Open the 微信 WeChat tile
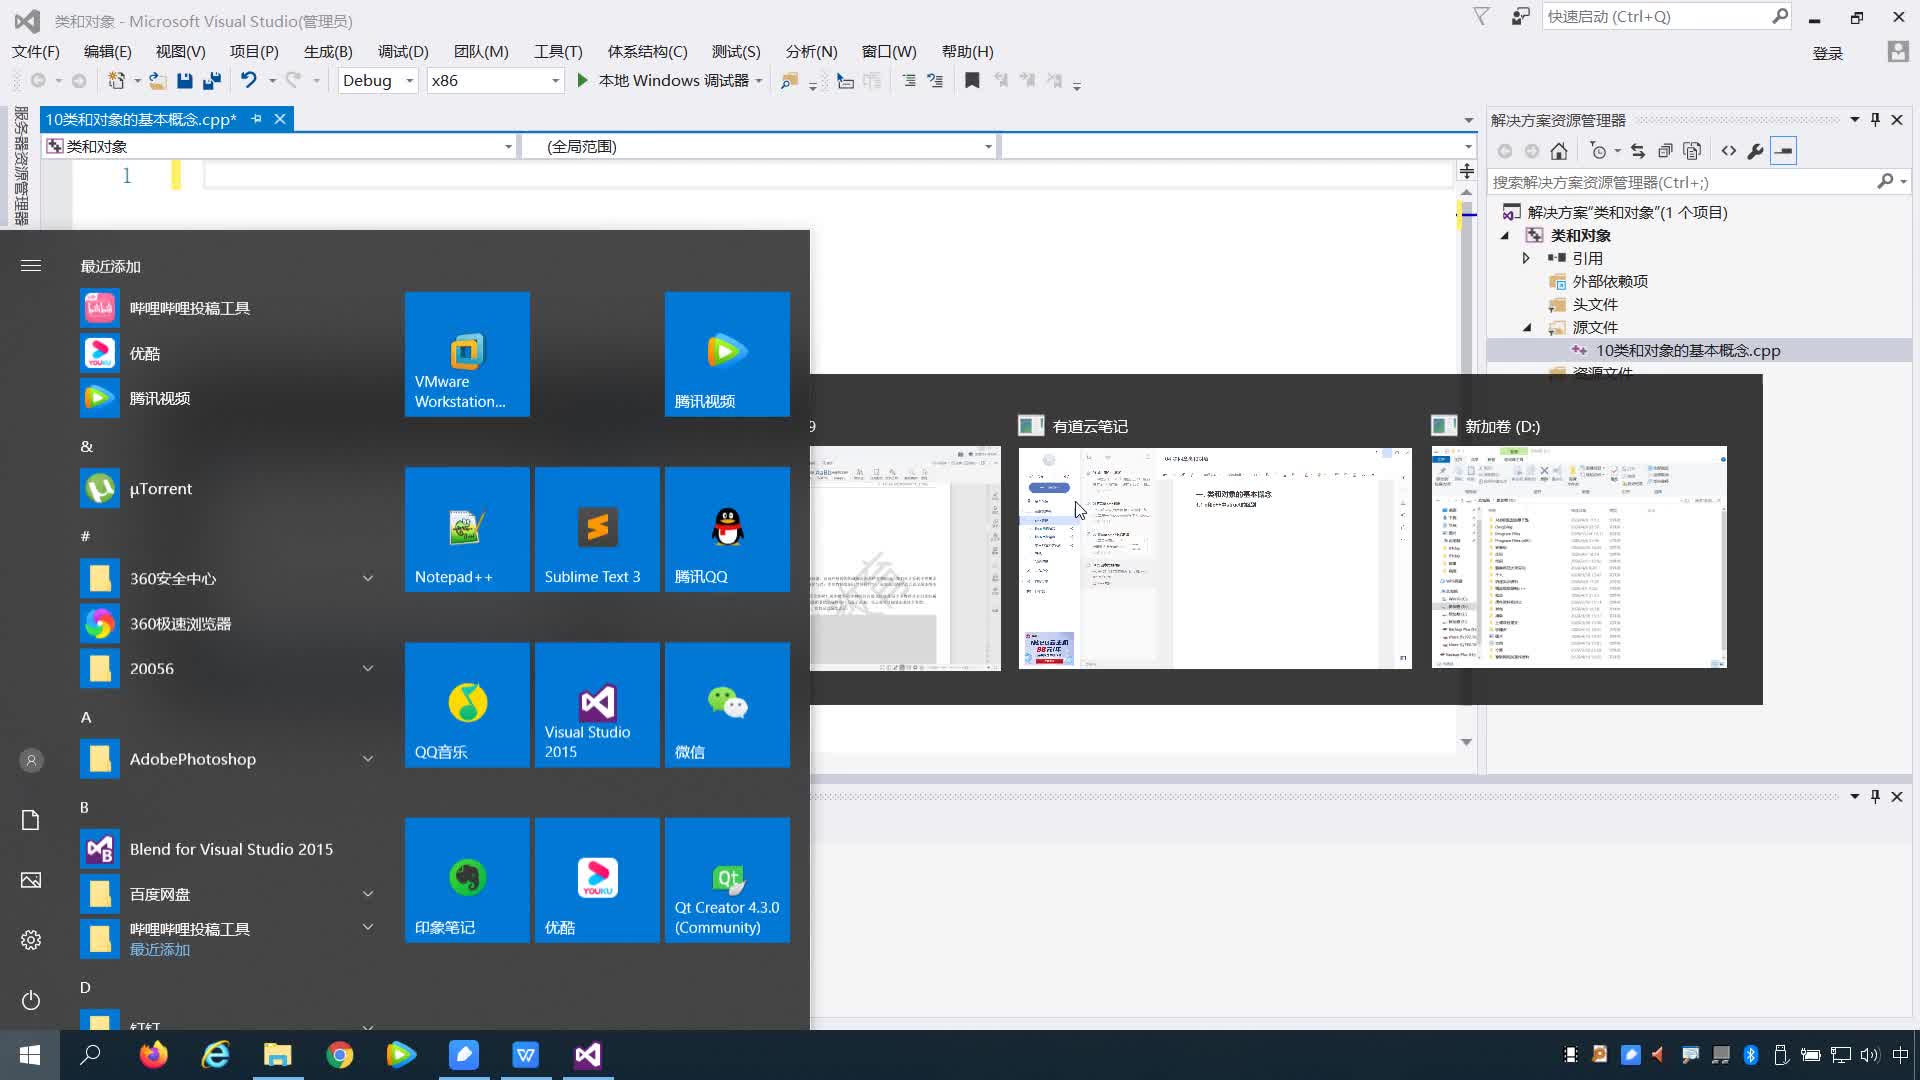The image size is (1920, 1080). [x=727, y=705]
